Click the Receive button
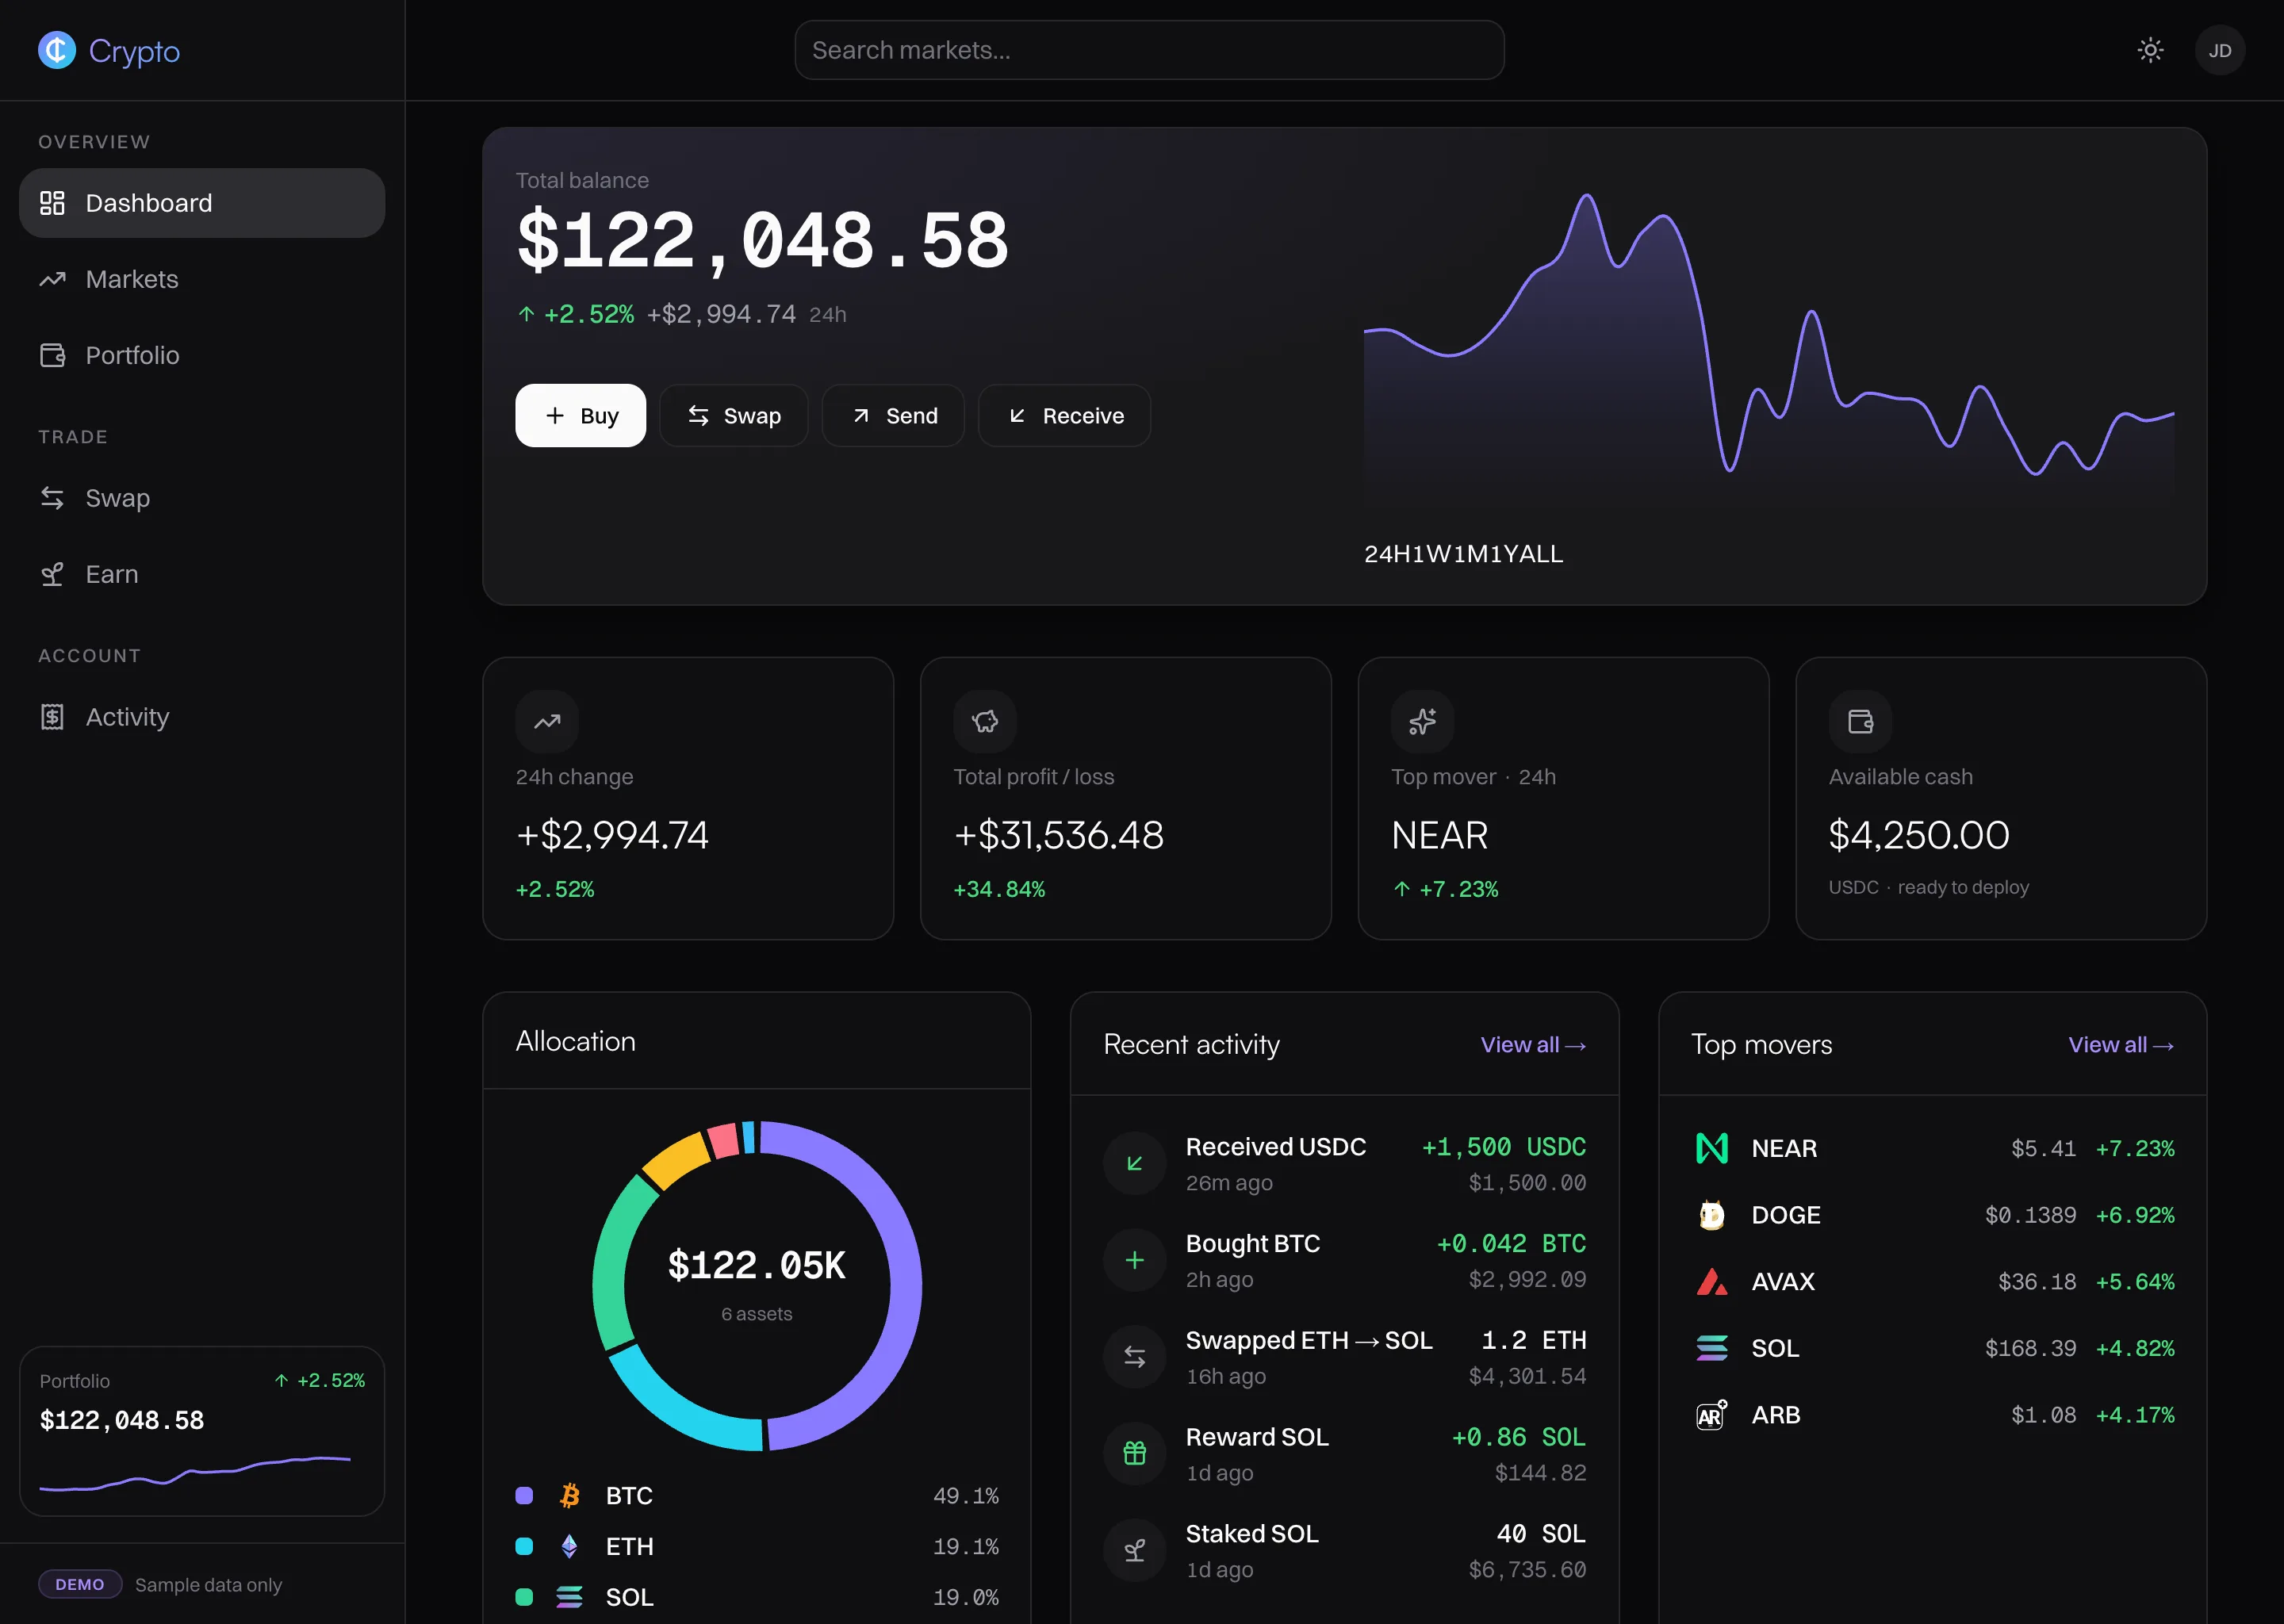The width and height of the screenshot is (2284, 1624). click(x=1064, y=415)
